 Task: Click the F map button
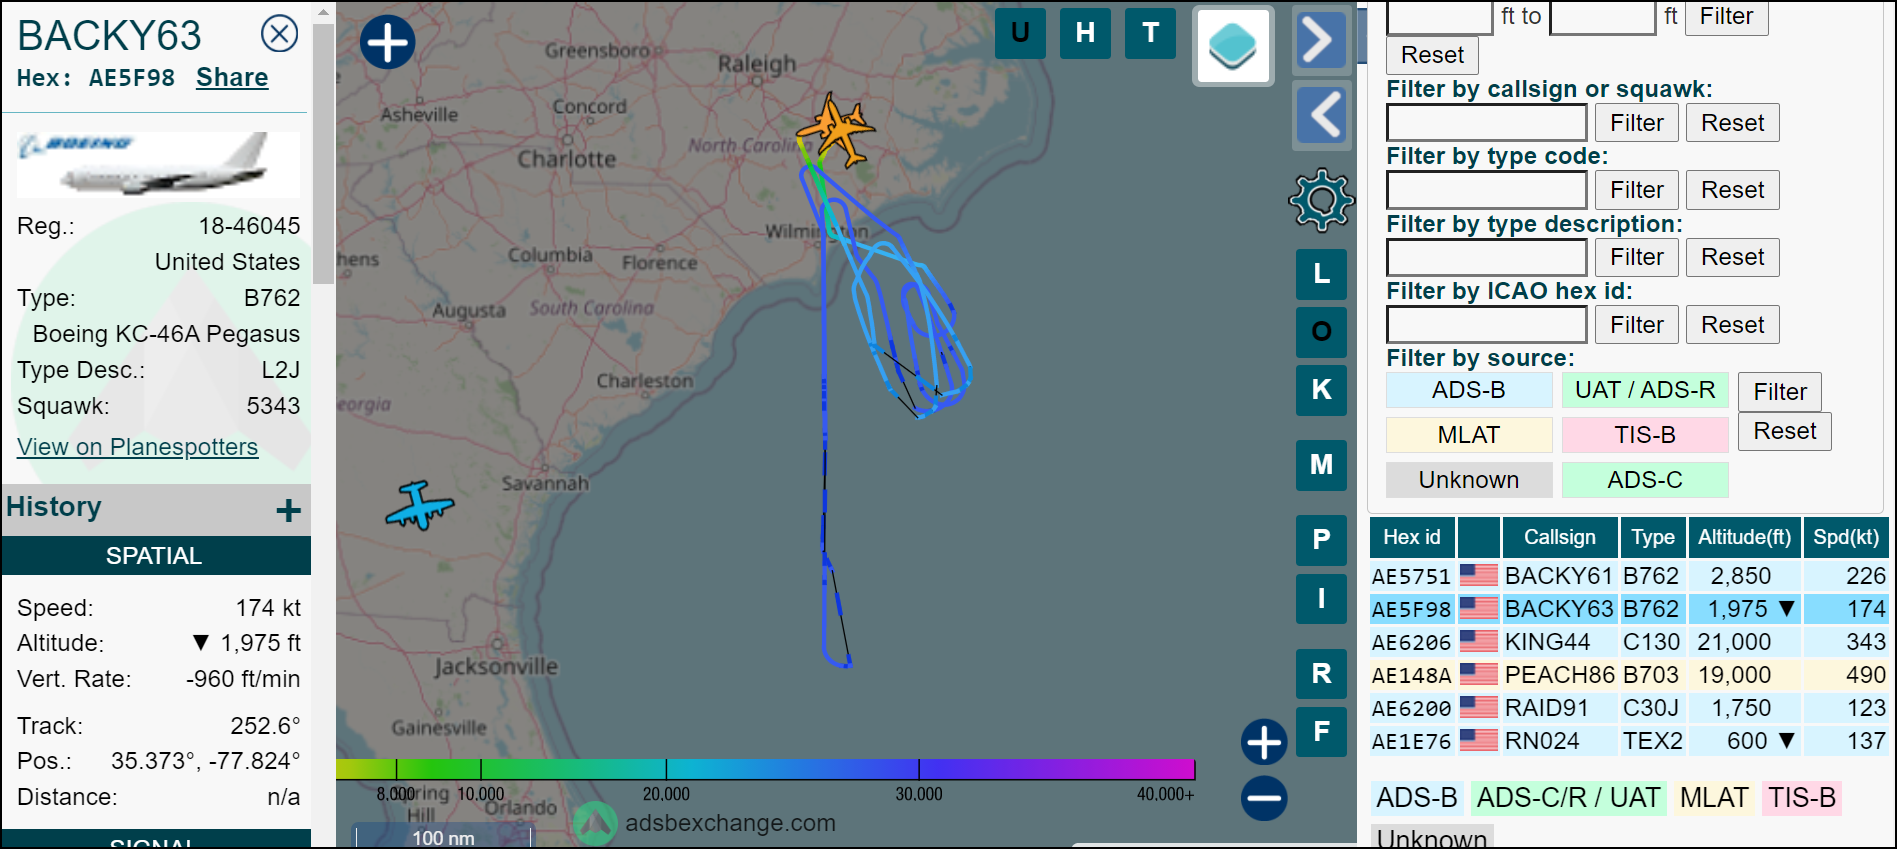click(1321, 732)
